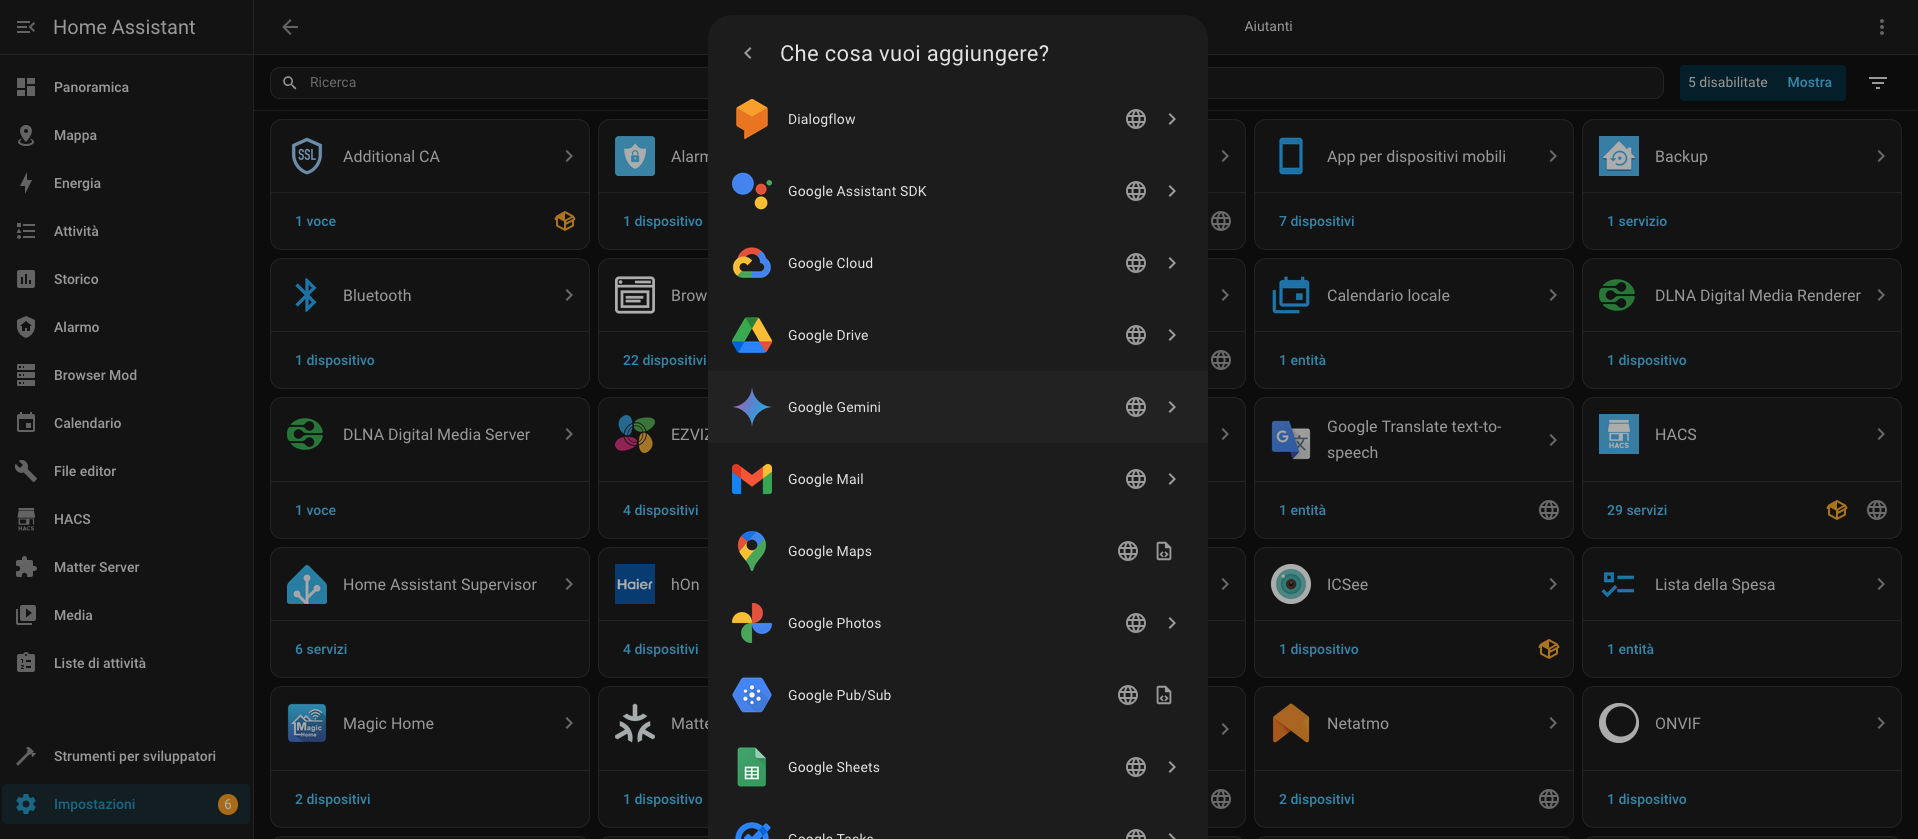
Task: Click the Strumenti per sviluppatori hammer icon
Action: coord(26,756)
